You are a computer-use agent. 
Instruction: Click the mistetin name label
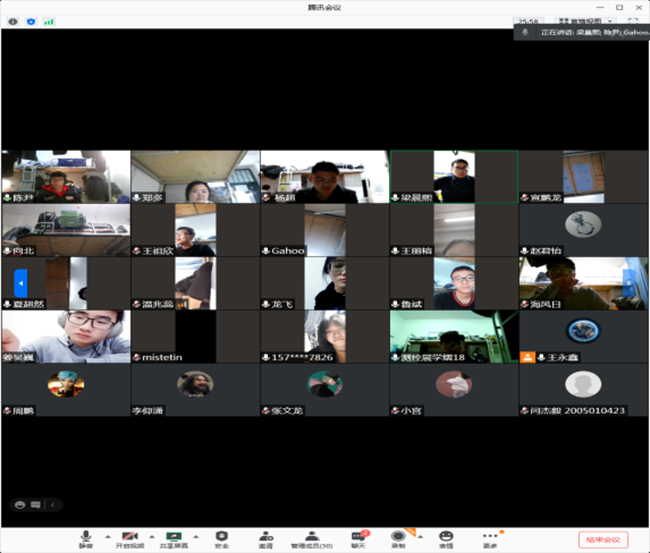coord(162,357)
